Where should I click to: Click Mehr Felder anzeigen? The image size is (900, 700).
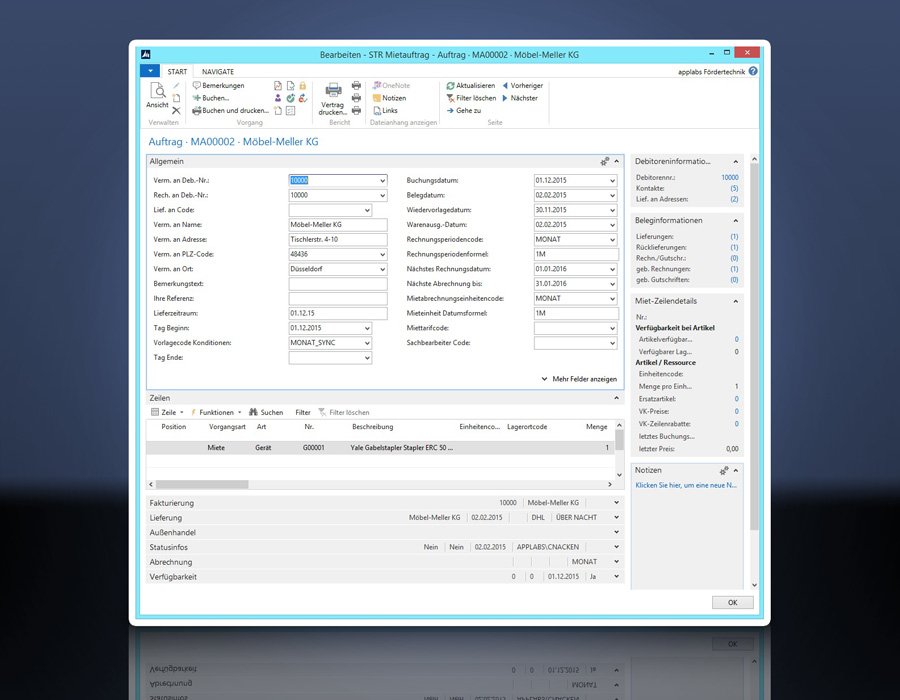click(x=579, y=379)
